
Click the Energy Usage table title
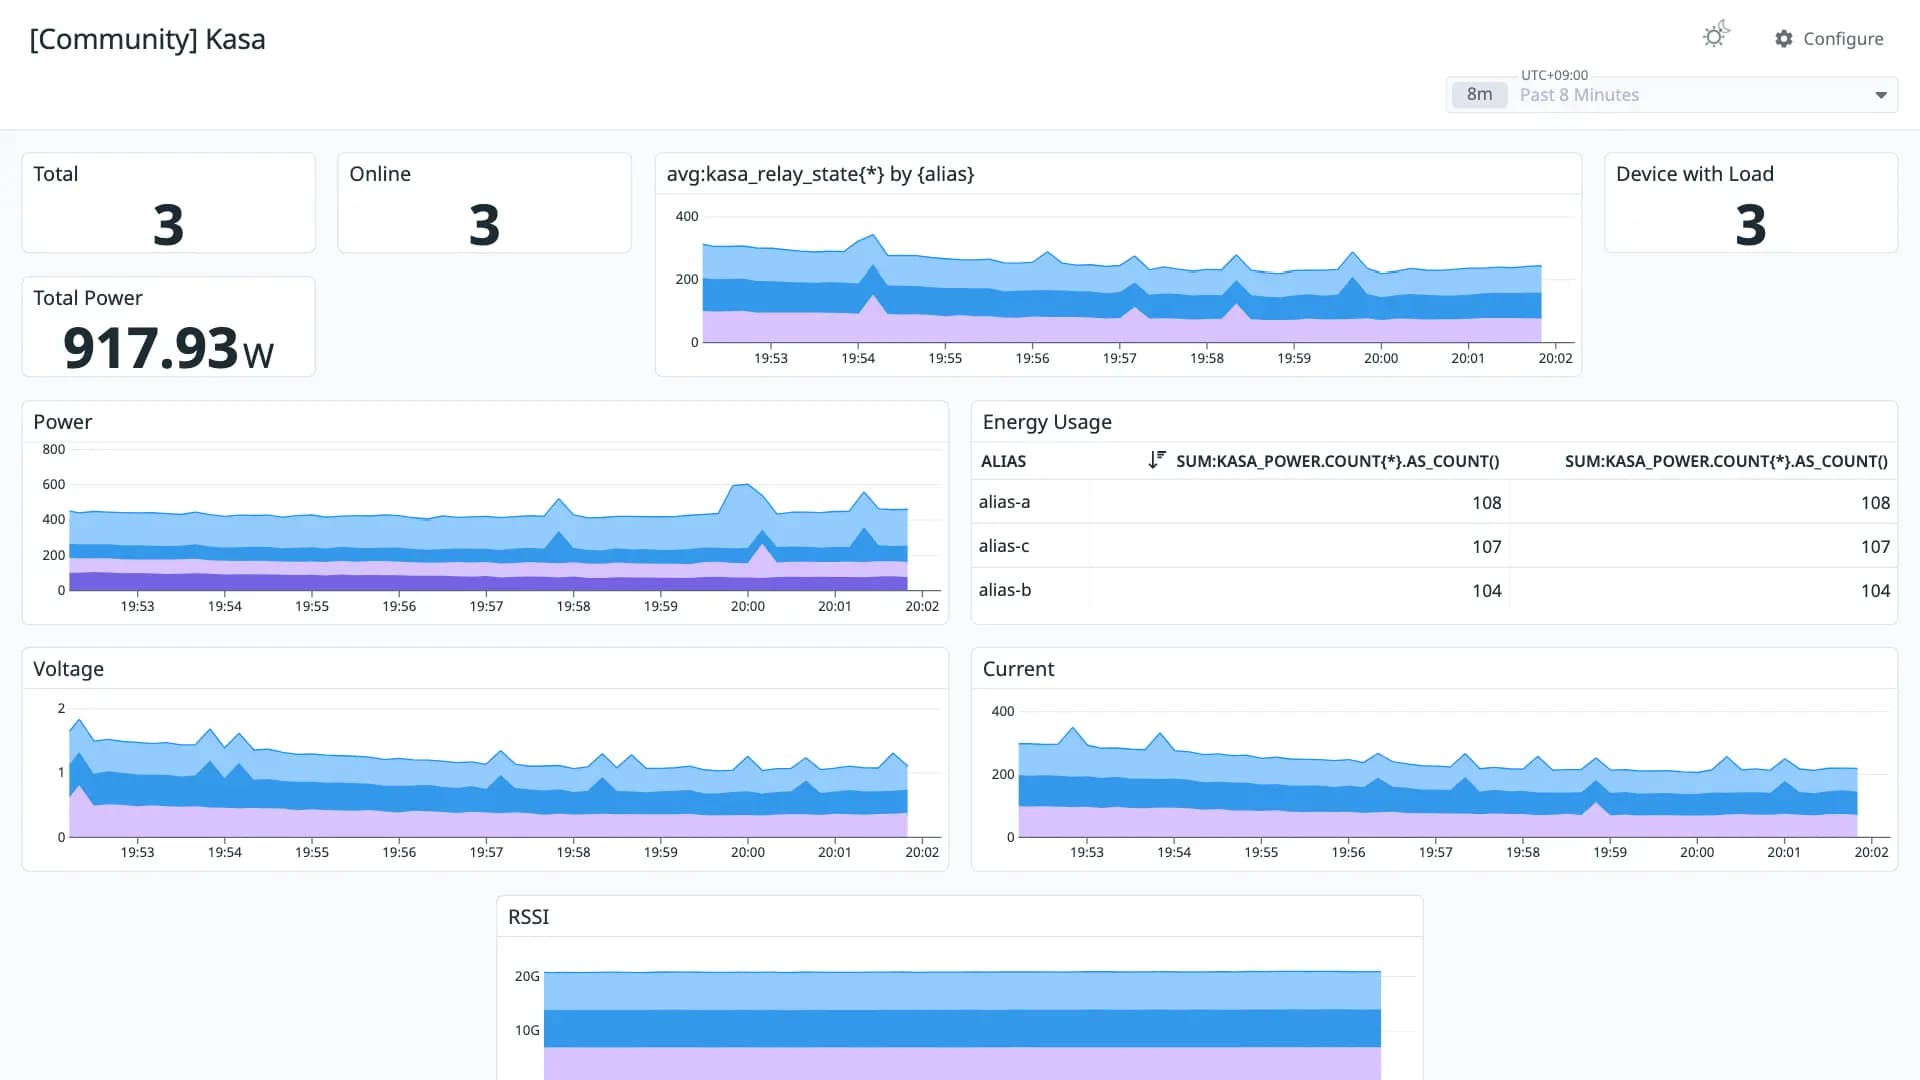point(1047,422)
